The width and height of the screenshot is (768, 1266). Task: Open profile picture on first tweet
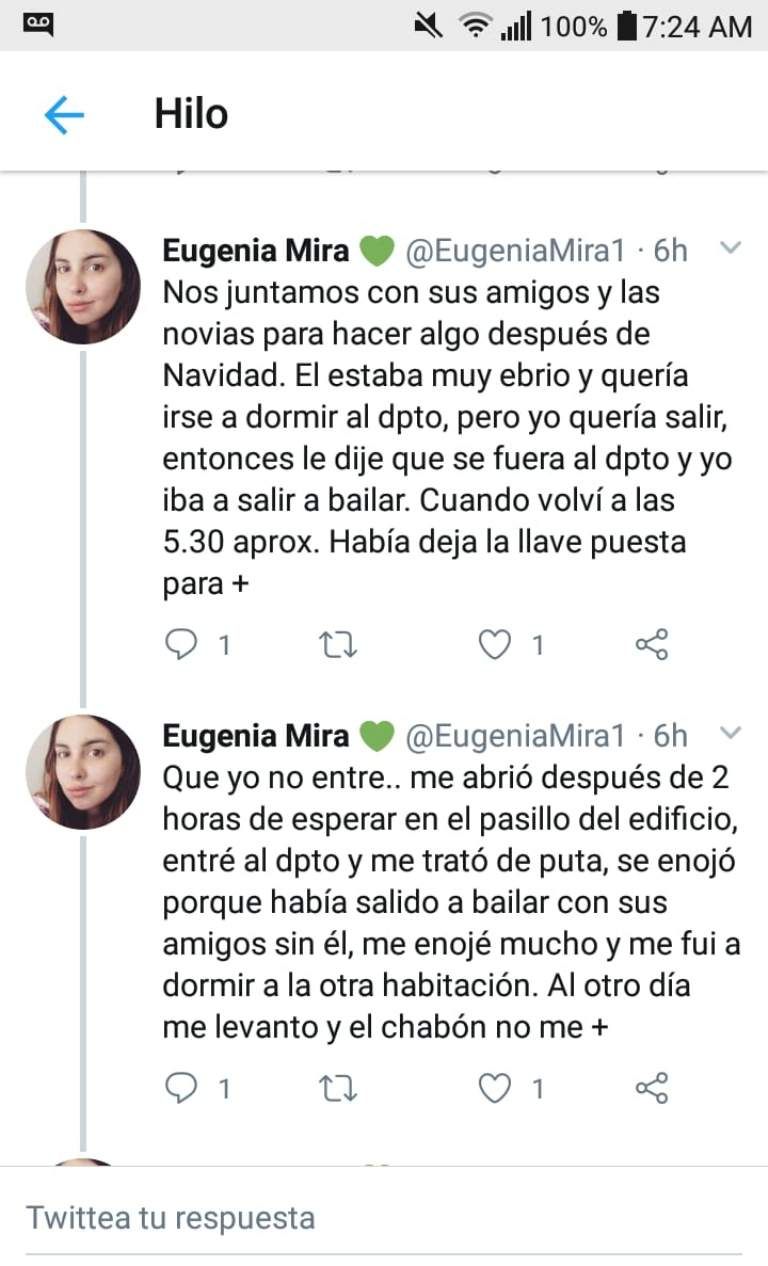[83, 287]
